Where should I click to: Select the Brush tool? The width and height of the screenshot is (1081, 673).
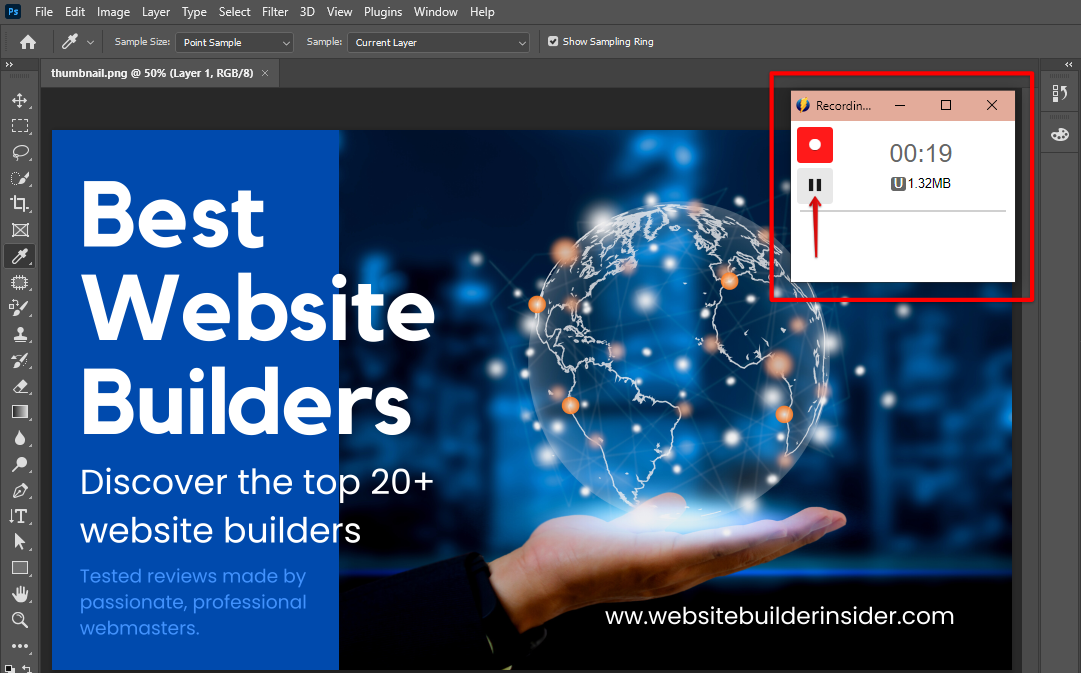(20, 308)
